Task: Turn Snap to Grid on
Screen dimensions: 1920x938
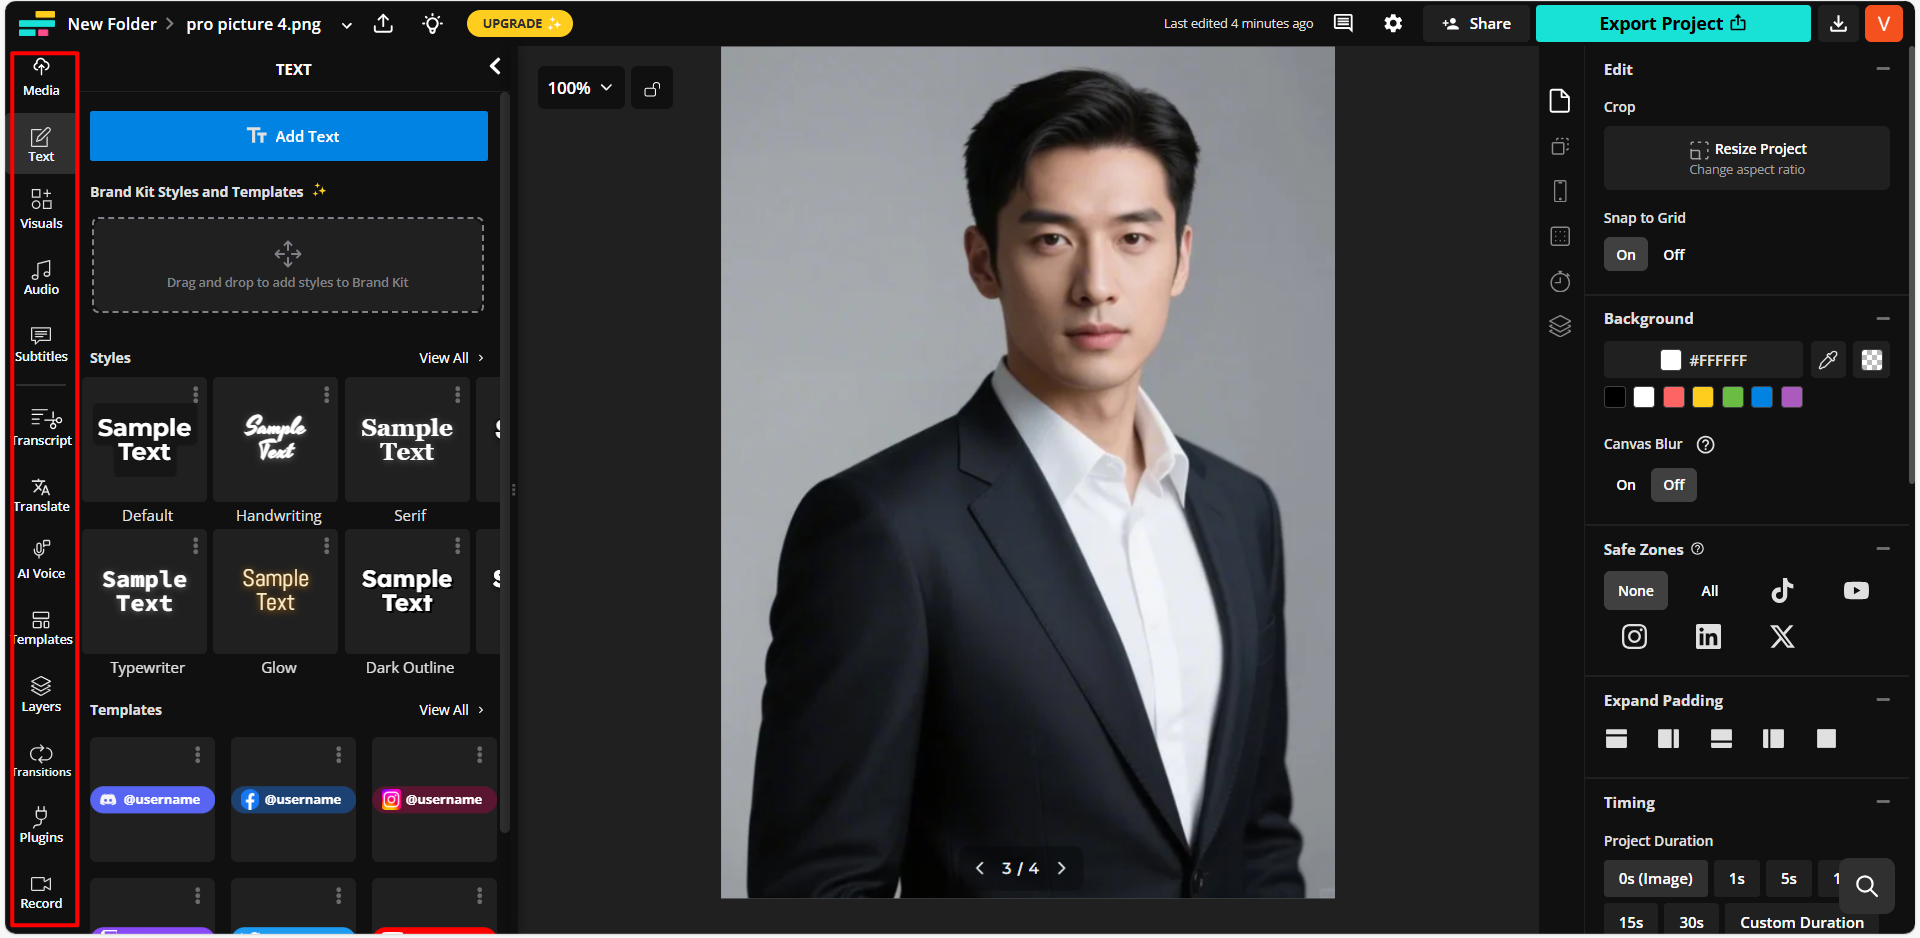Action: [1626, 255]
